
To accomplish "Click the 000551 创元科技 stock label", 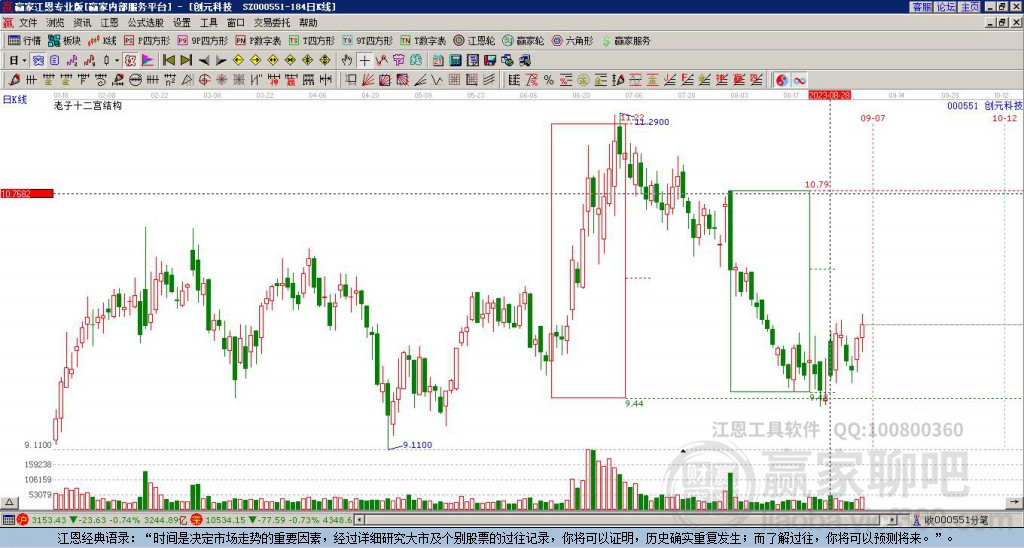I will click(985, 105).
